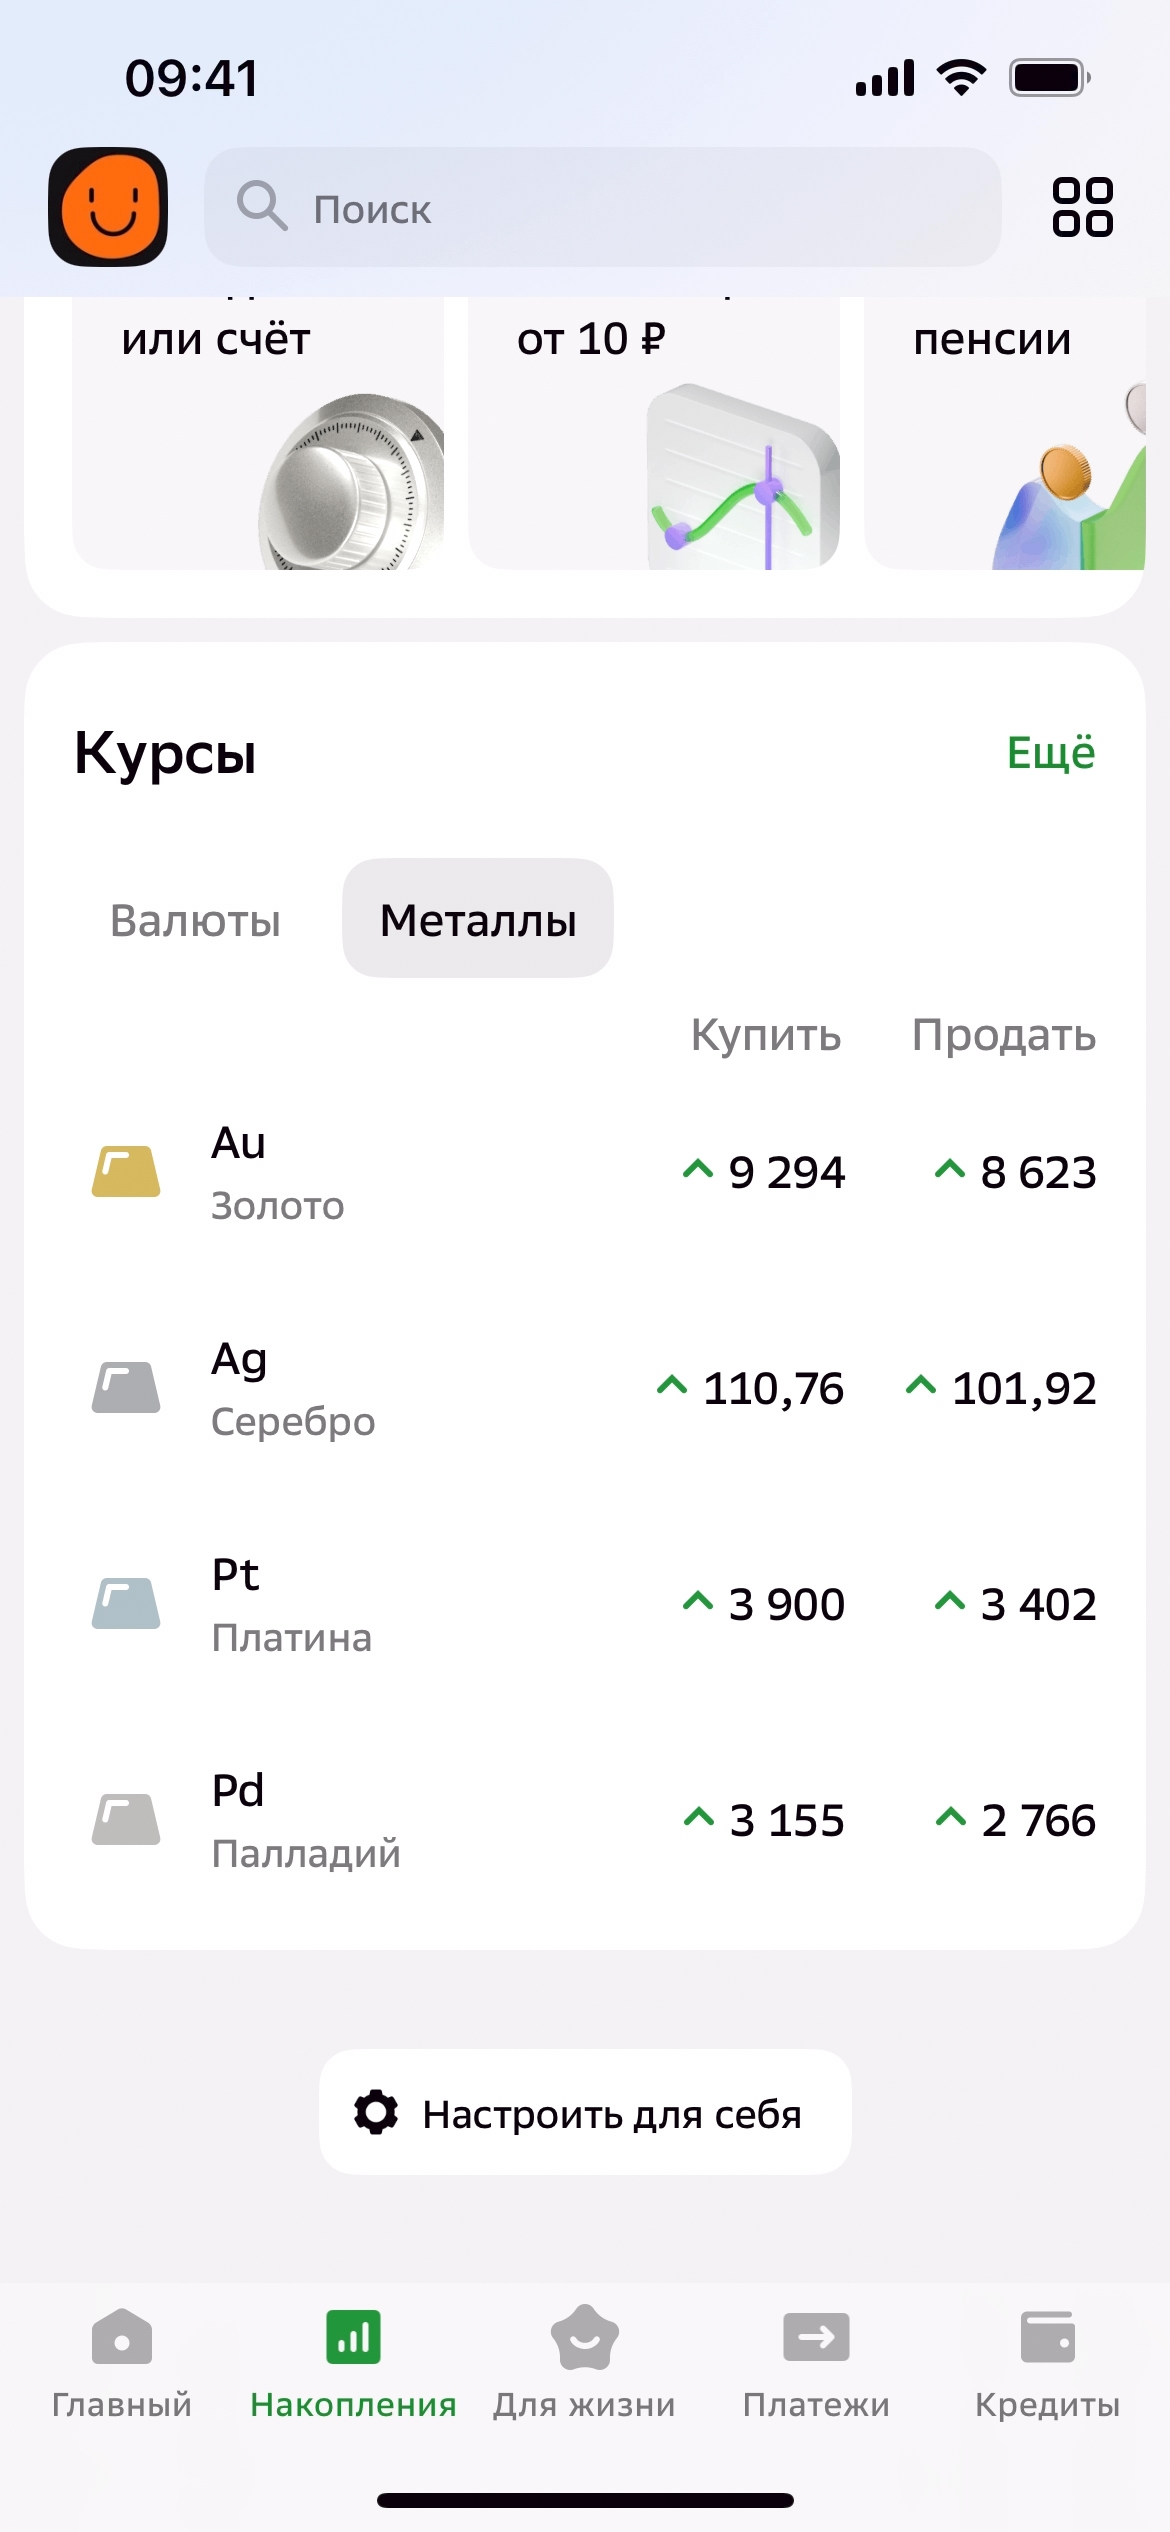Switch to the Валюты tab
Screen dimensions: 1170x2532
click(195, 920)
